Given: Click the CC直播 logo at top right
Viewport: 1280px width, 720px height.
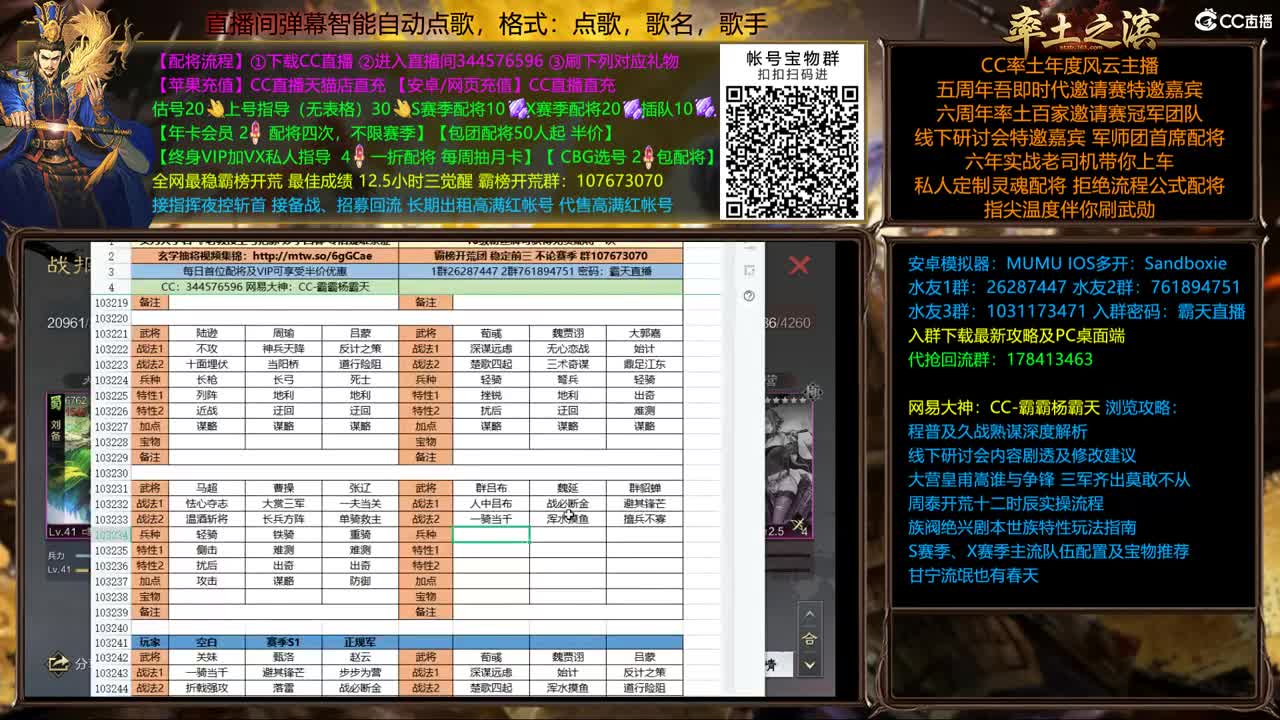Looking at the screenshot, I should click(1233, 20).
